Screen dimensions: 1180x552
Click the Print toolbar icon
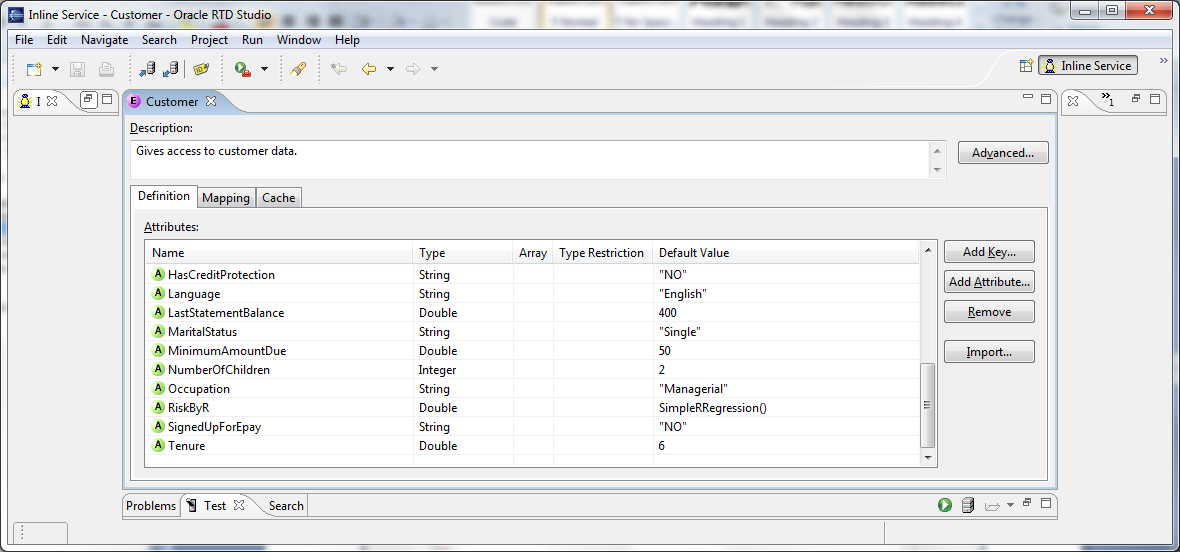coord(106,69)
